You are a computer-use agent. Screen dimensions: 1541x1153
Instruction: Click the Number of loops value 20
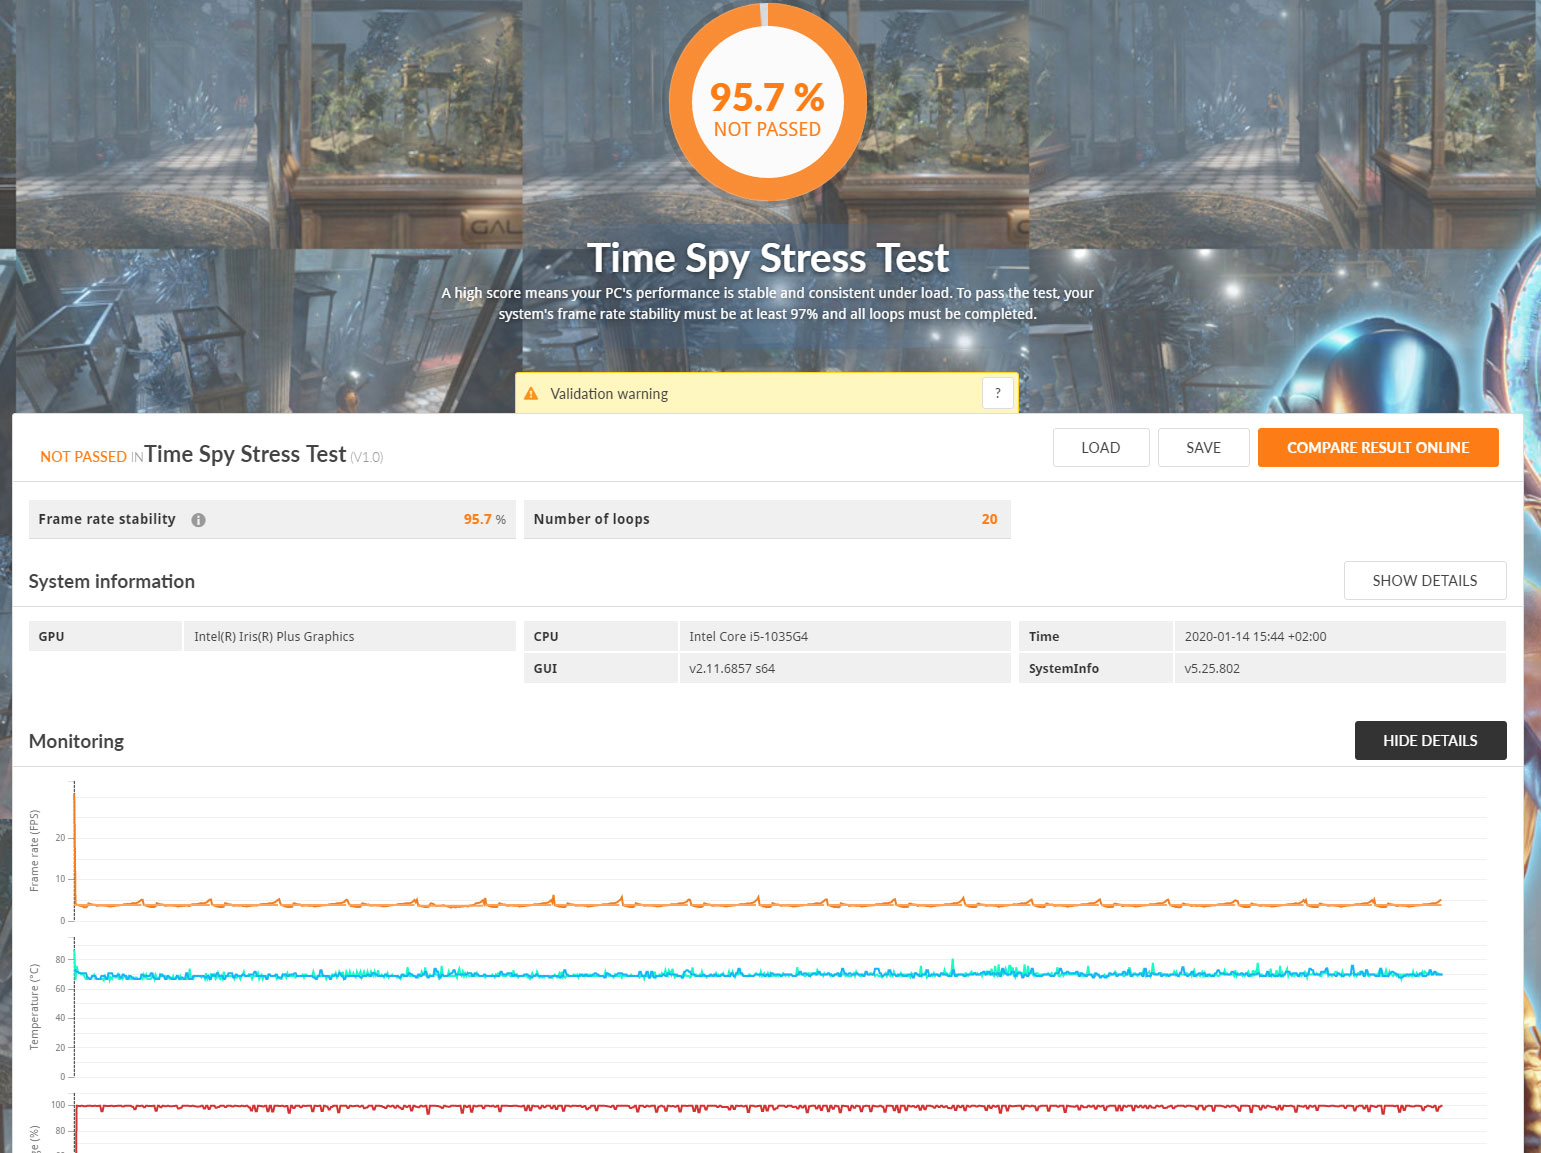tap(990, 520)
